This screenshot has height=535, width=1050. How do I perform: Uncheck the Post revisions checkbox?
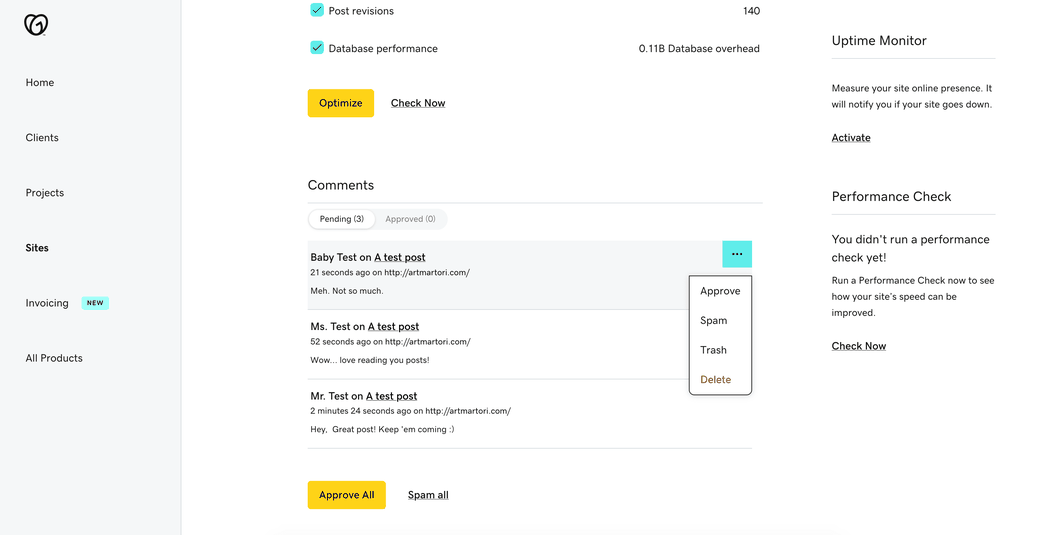(317, 10)
